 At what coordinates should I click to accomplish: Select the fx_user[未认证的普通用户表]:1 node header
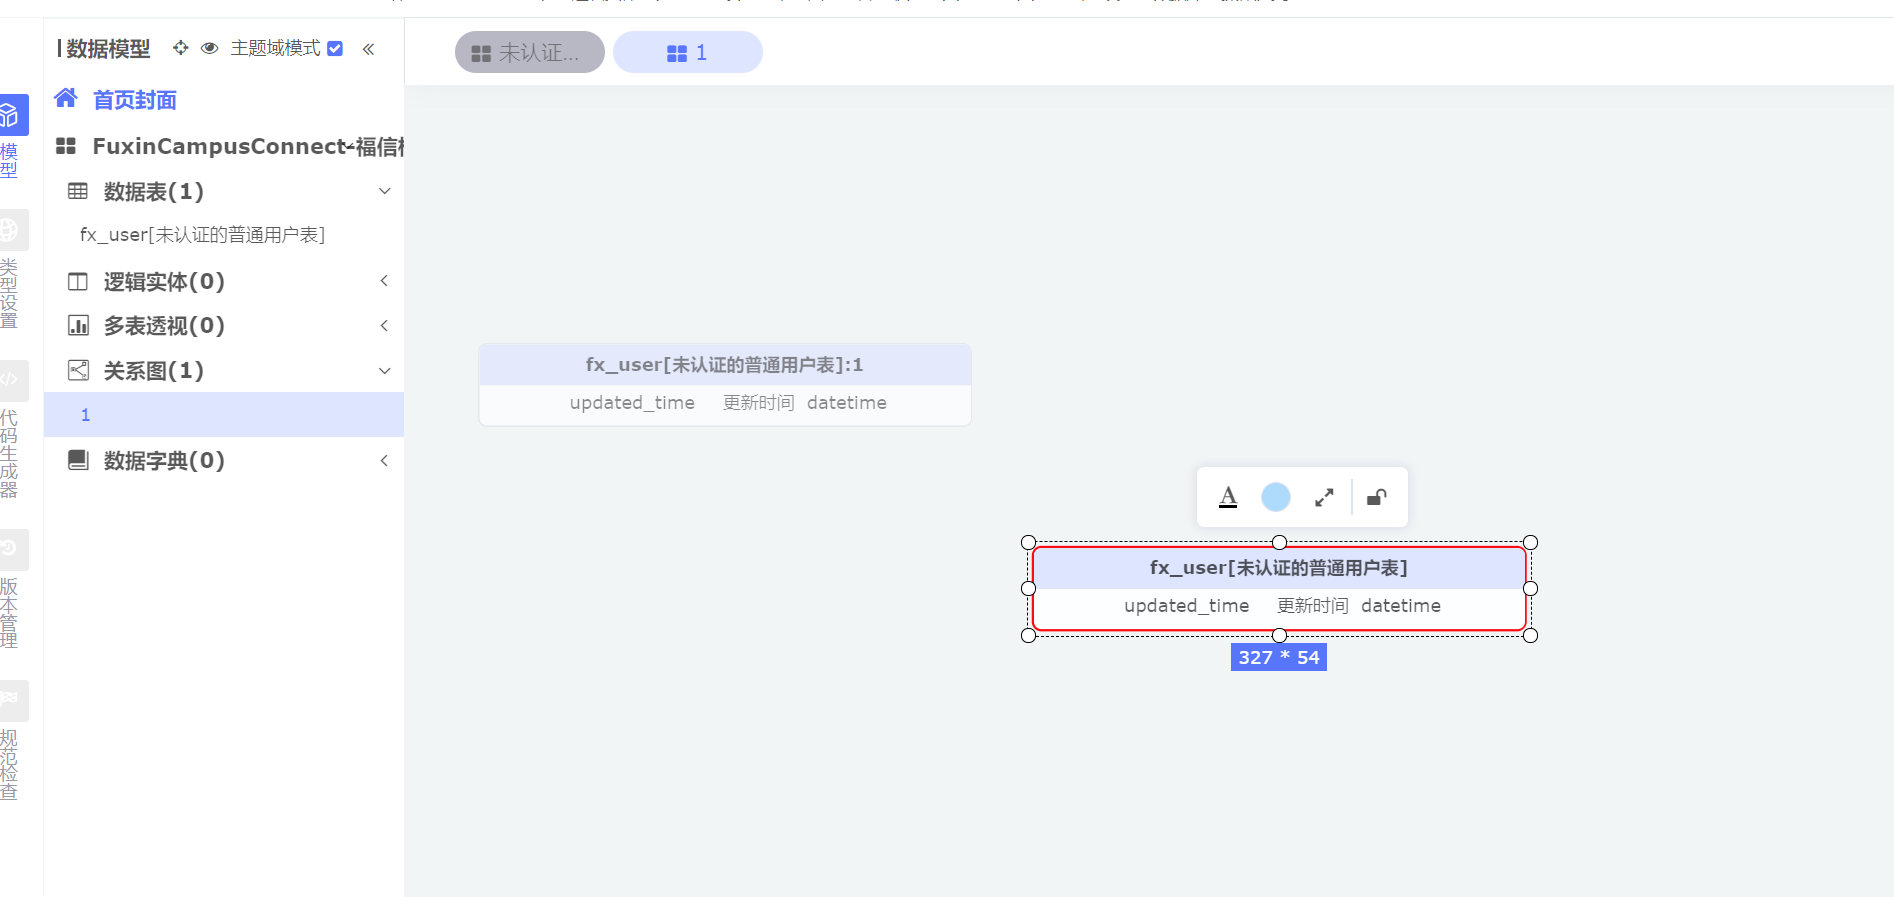(725, 365)
